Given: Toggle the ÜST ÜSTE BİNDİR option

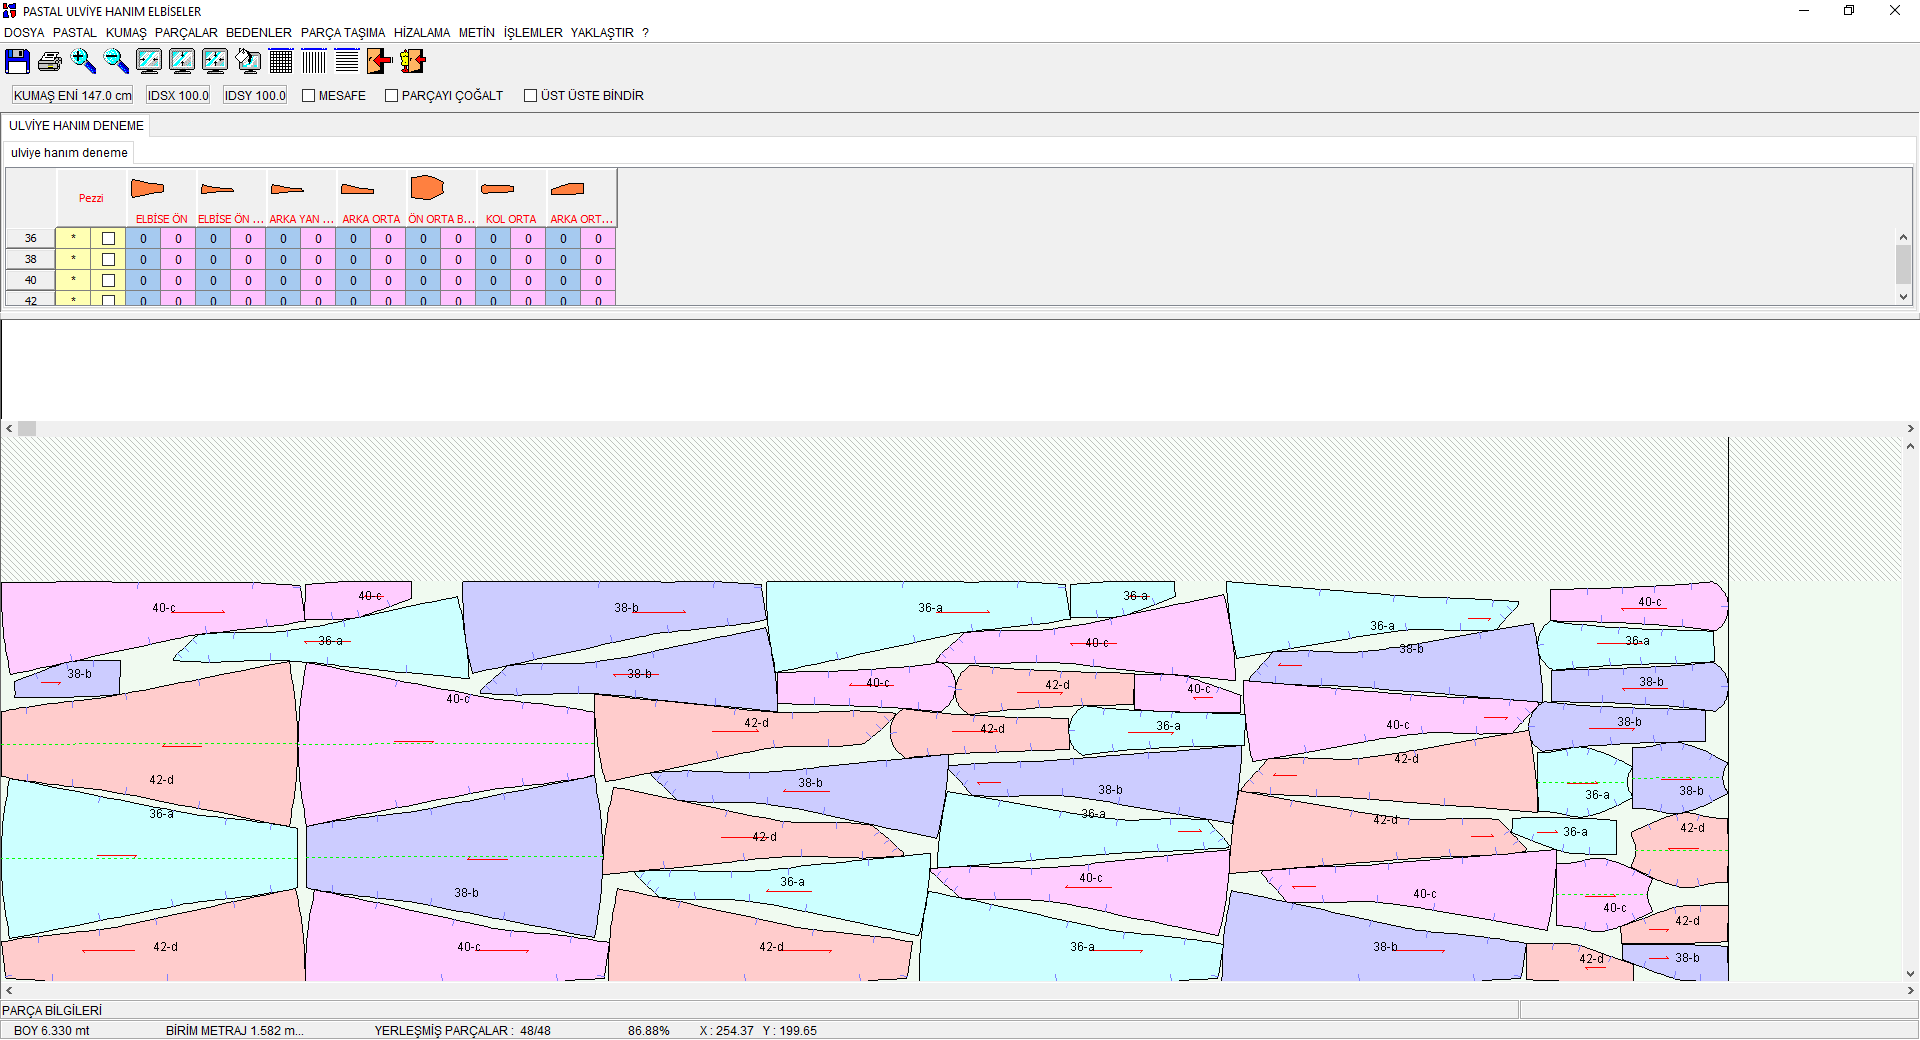Looking at the screenshot, I should [531, 96].
